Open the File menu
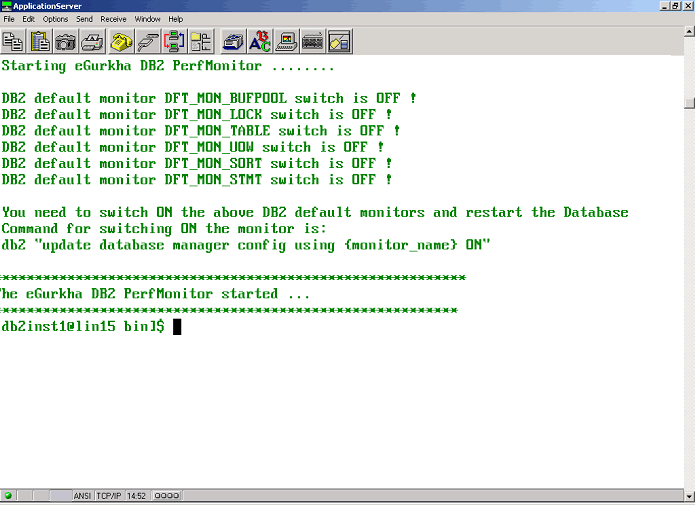695x505 pixels. tap(9, 19)
